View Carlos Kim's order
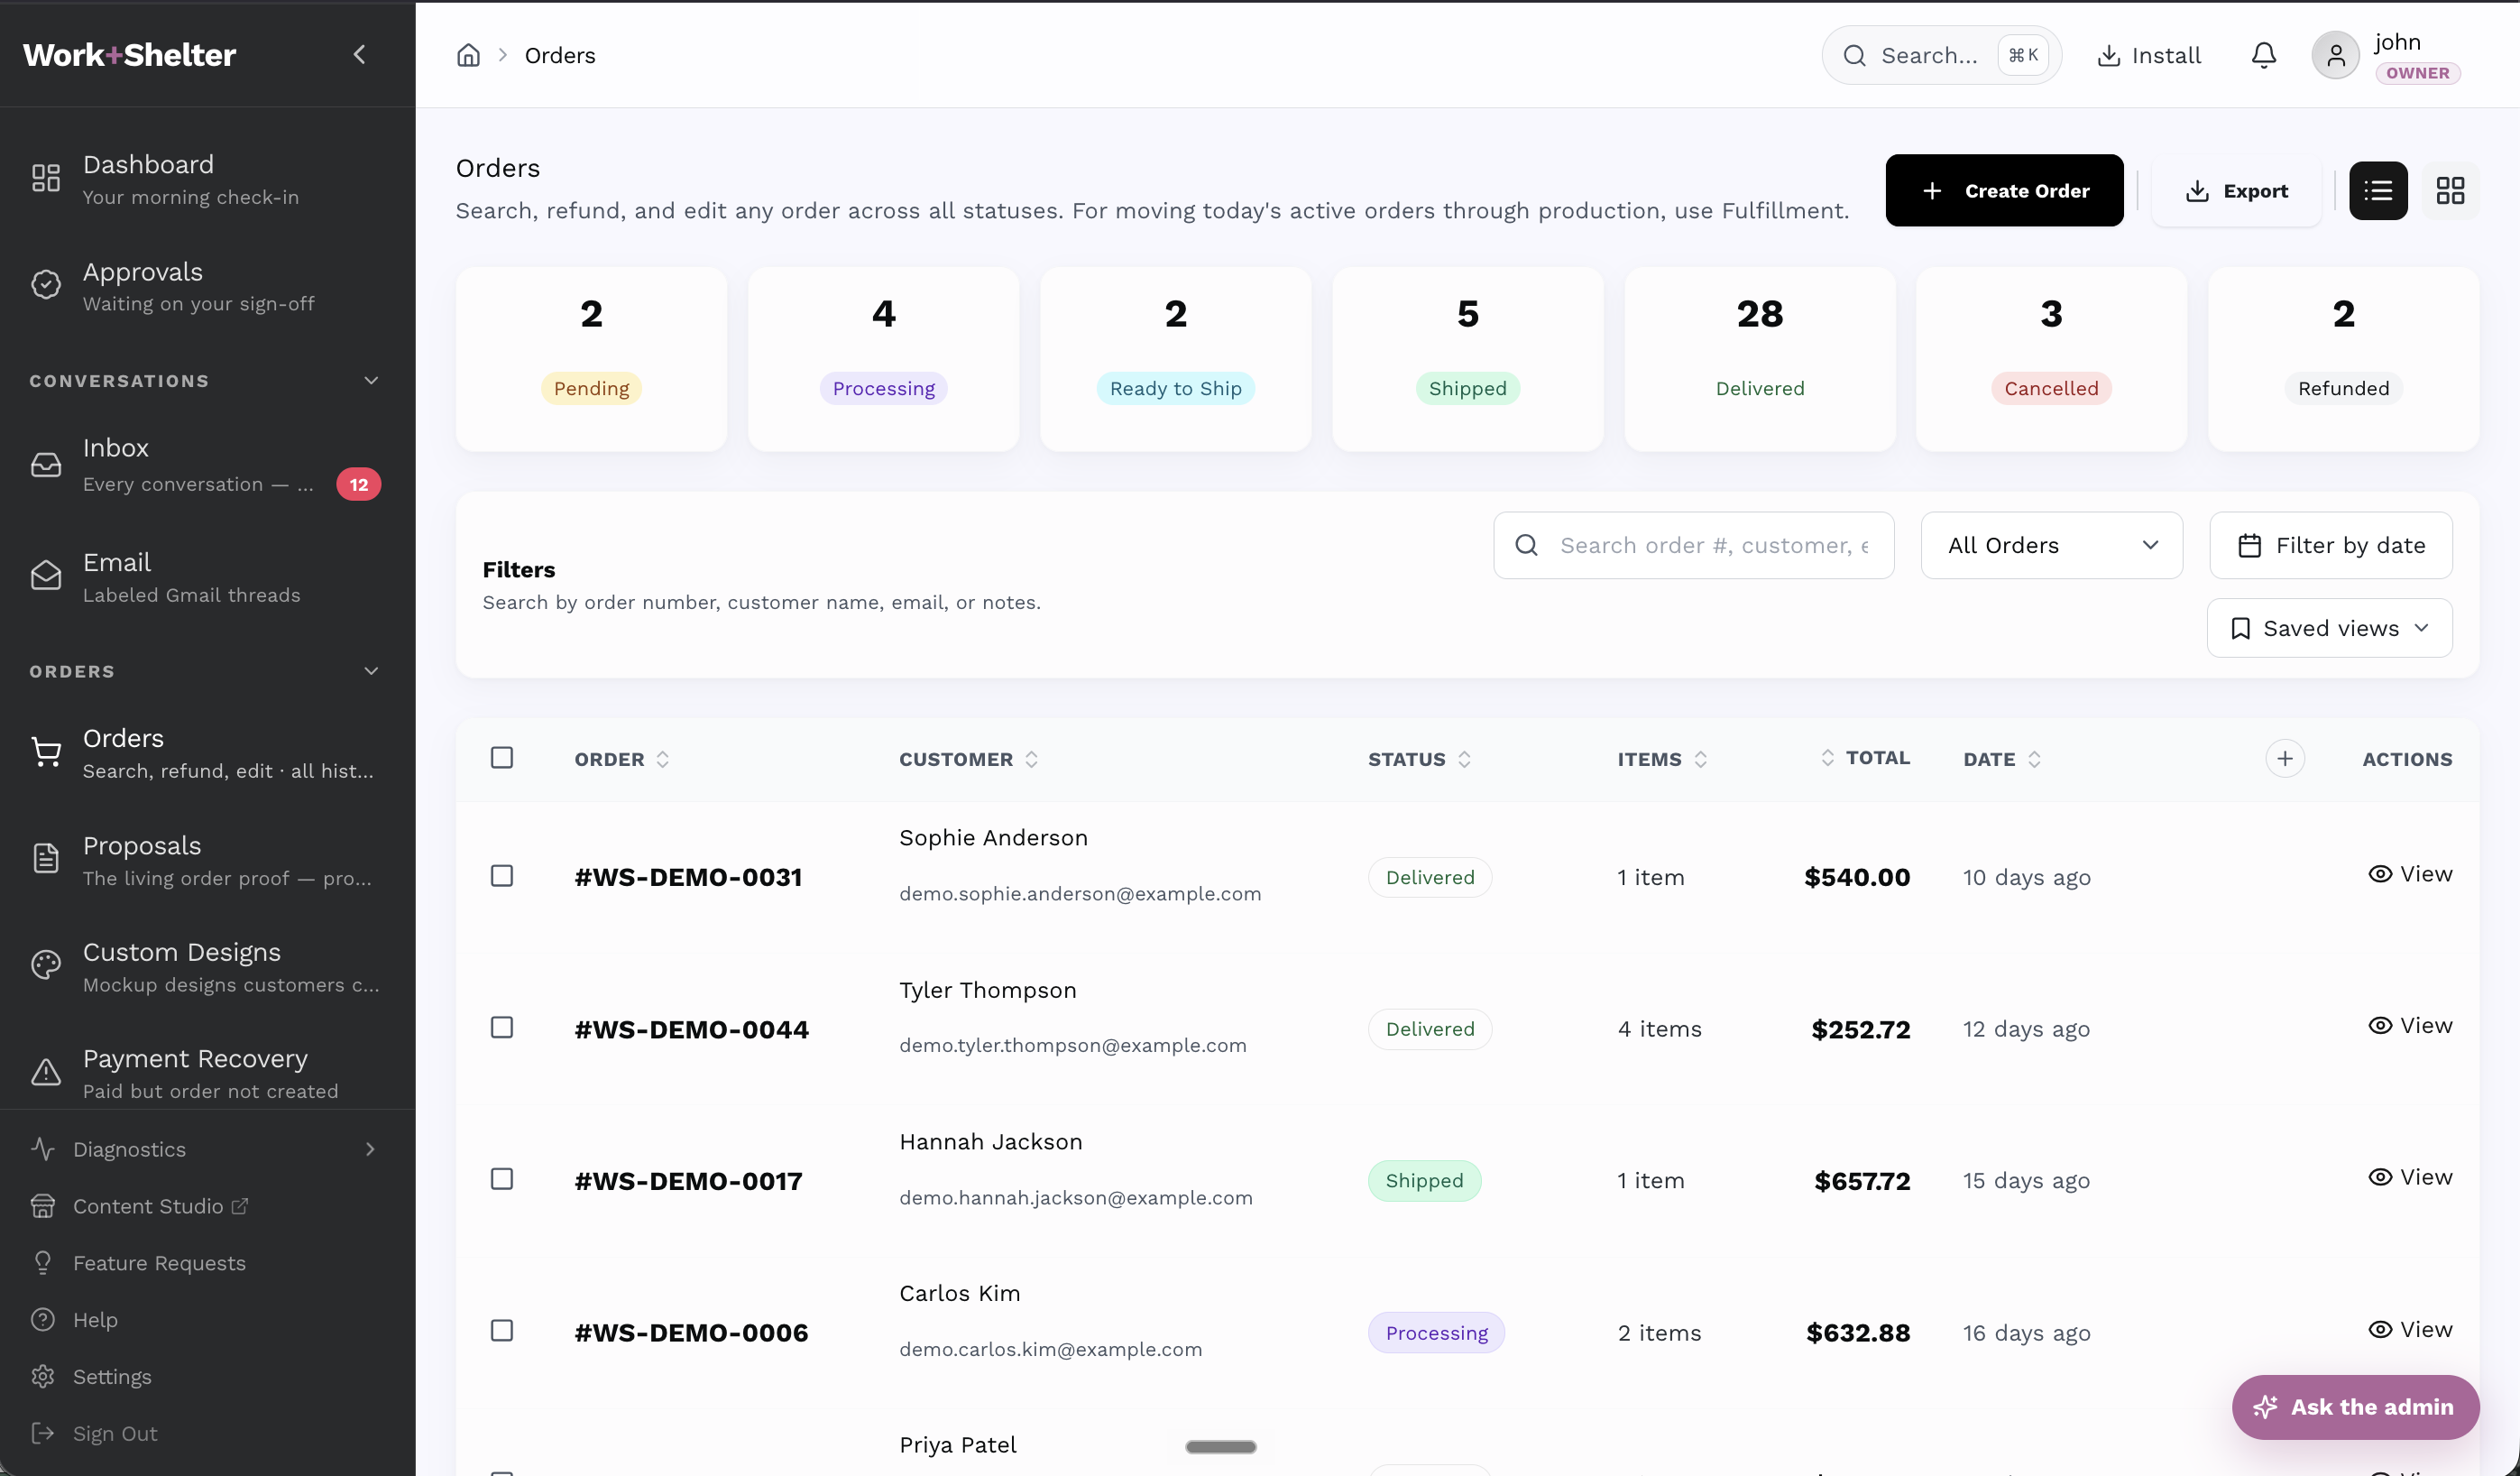This screenshot has width=2520, height=1476. (2410, 1329)
